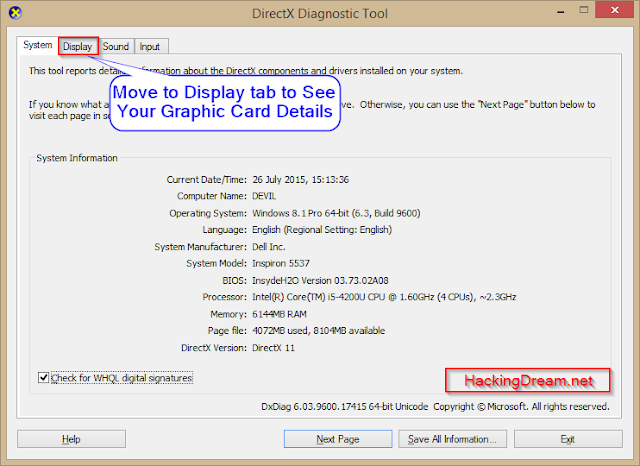Click the Exit button
This screenshot has width=640, height=466.
click(568, 439)
